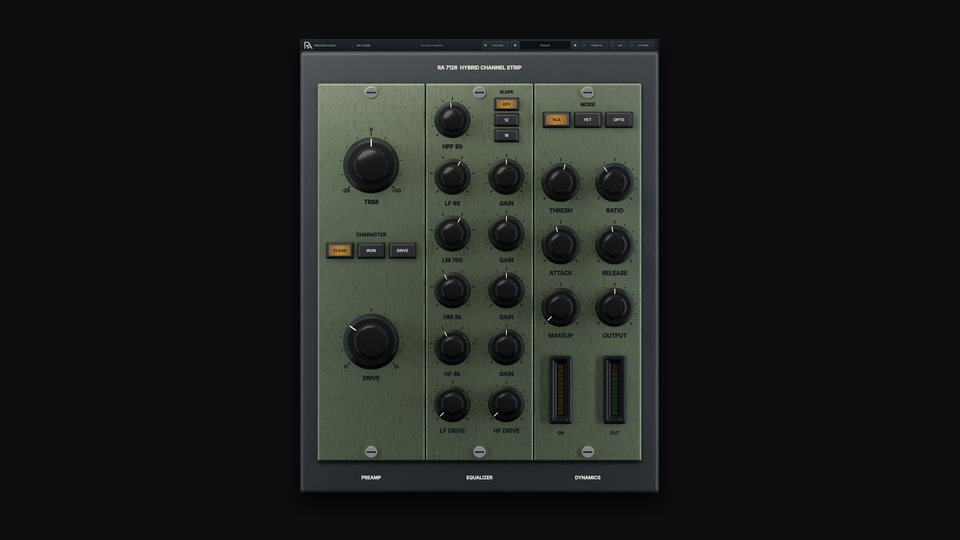This screenshot has width=960, height=540.
Task: Click the TRIM knob
Action: (371, 165)
